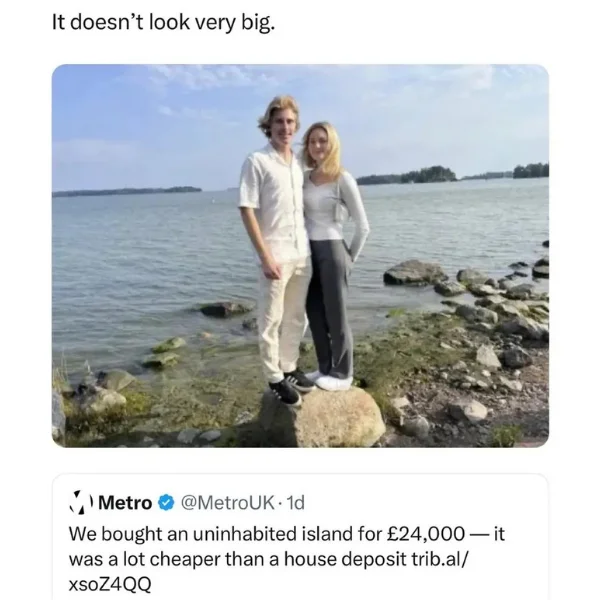Click the distant low island on the left horizon
Screen dimensions: 600x600
127,191
